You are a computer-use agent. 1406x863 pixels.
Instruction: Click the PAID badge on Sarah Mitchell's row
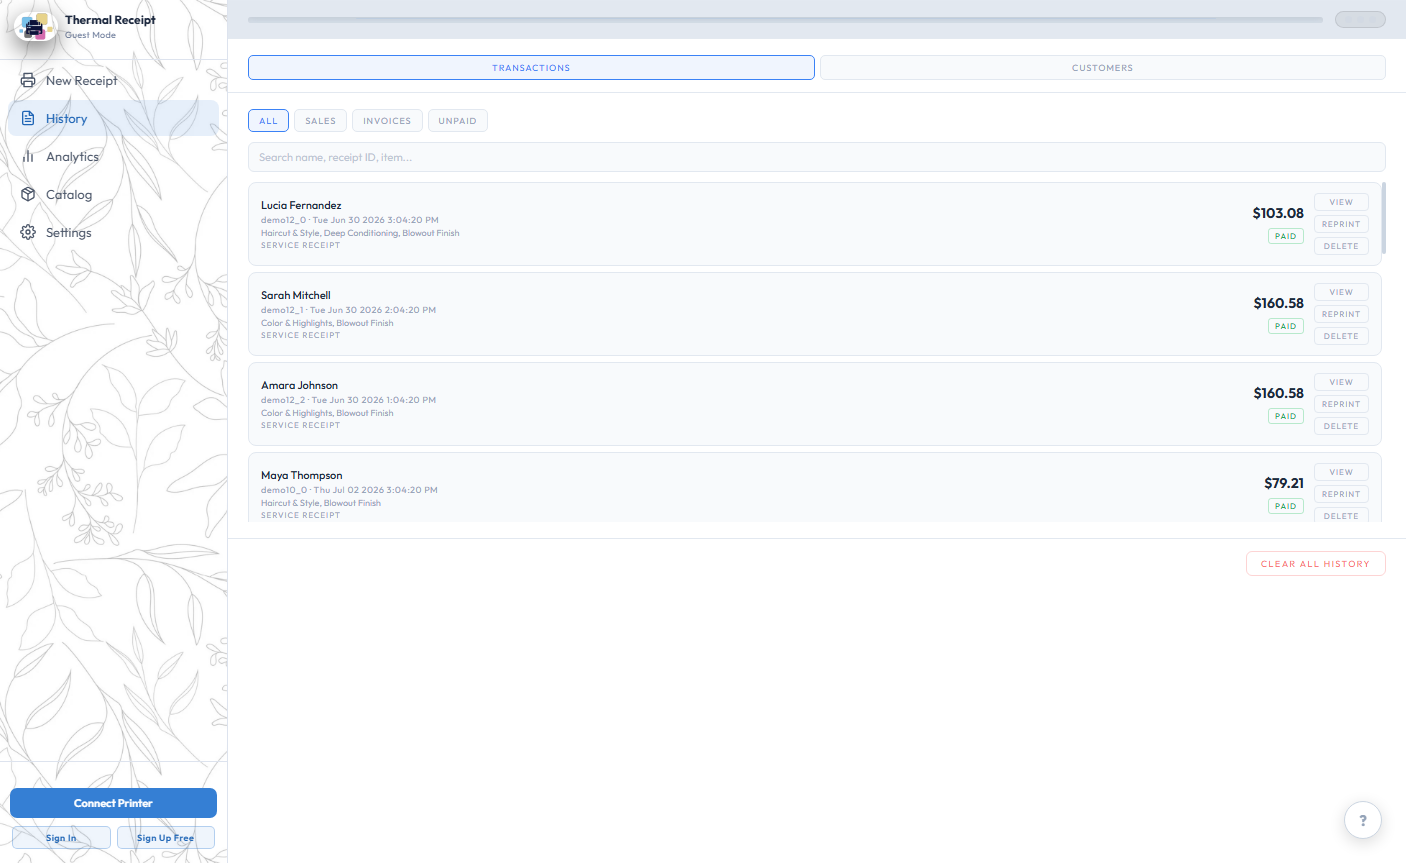click(1286, 326)
